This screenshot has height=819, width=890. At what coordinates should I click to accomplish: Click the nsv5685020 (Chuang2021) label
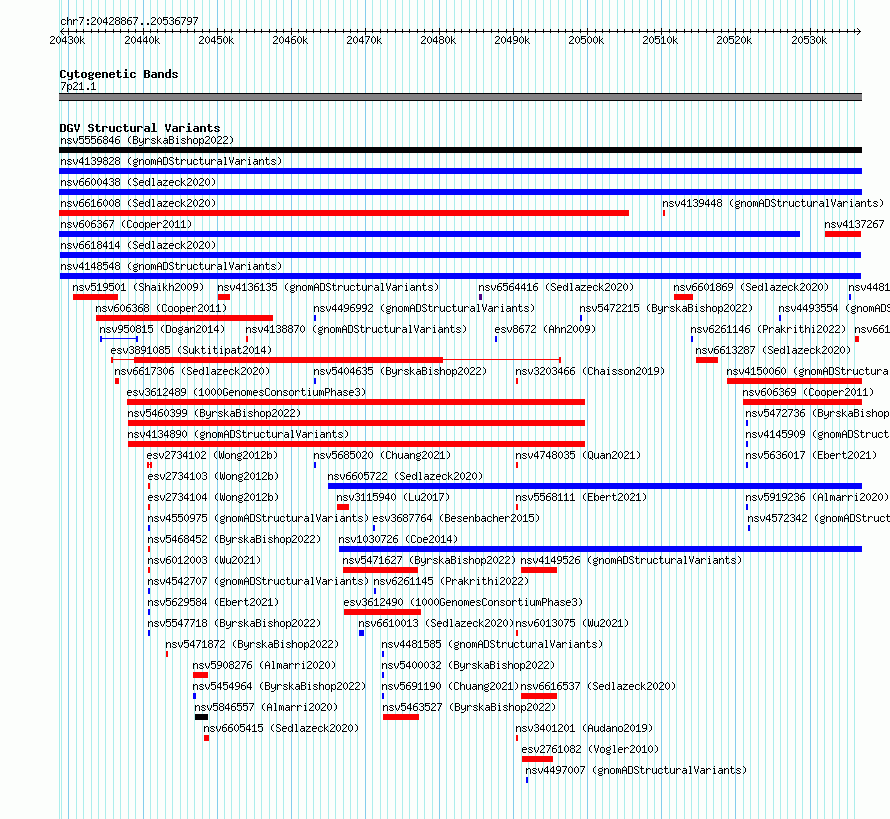pos(382,455)
